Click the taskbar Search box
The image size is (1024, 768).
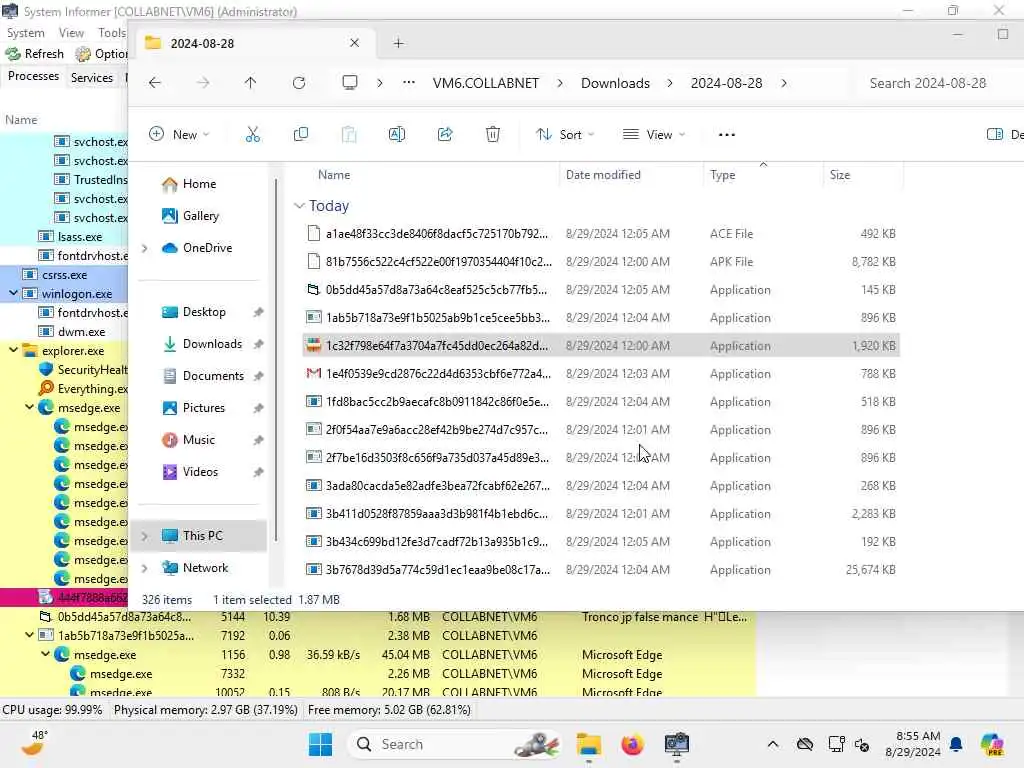click(455, 744)
